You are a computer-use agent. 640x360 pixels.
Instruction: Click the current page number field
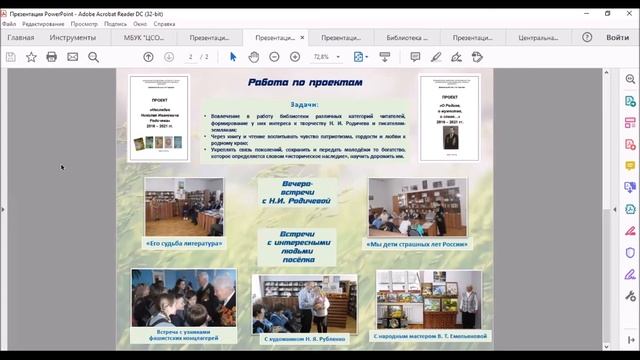point(191,57)
